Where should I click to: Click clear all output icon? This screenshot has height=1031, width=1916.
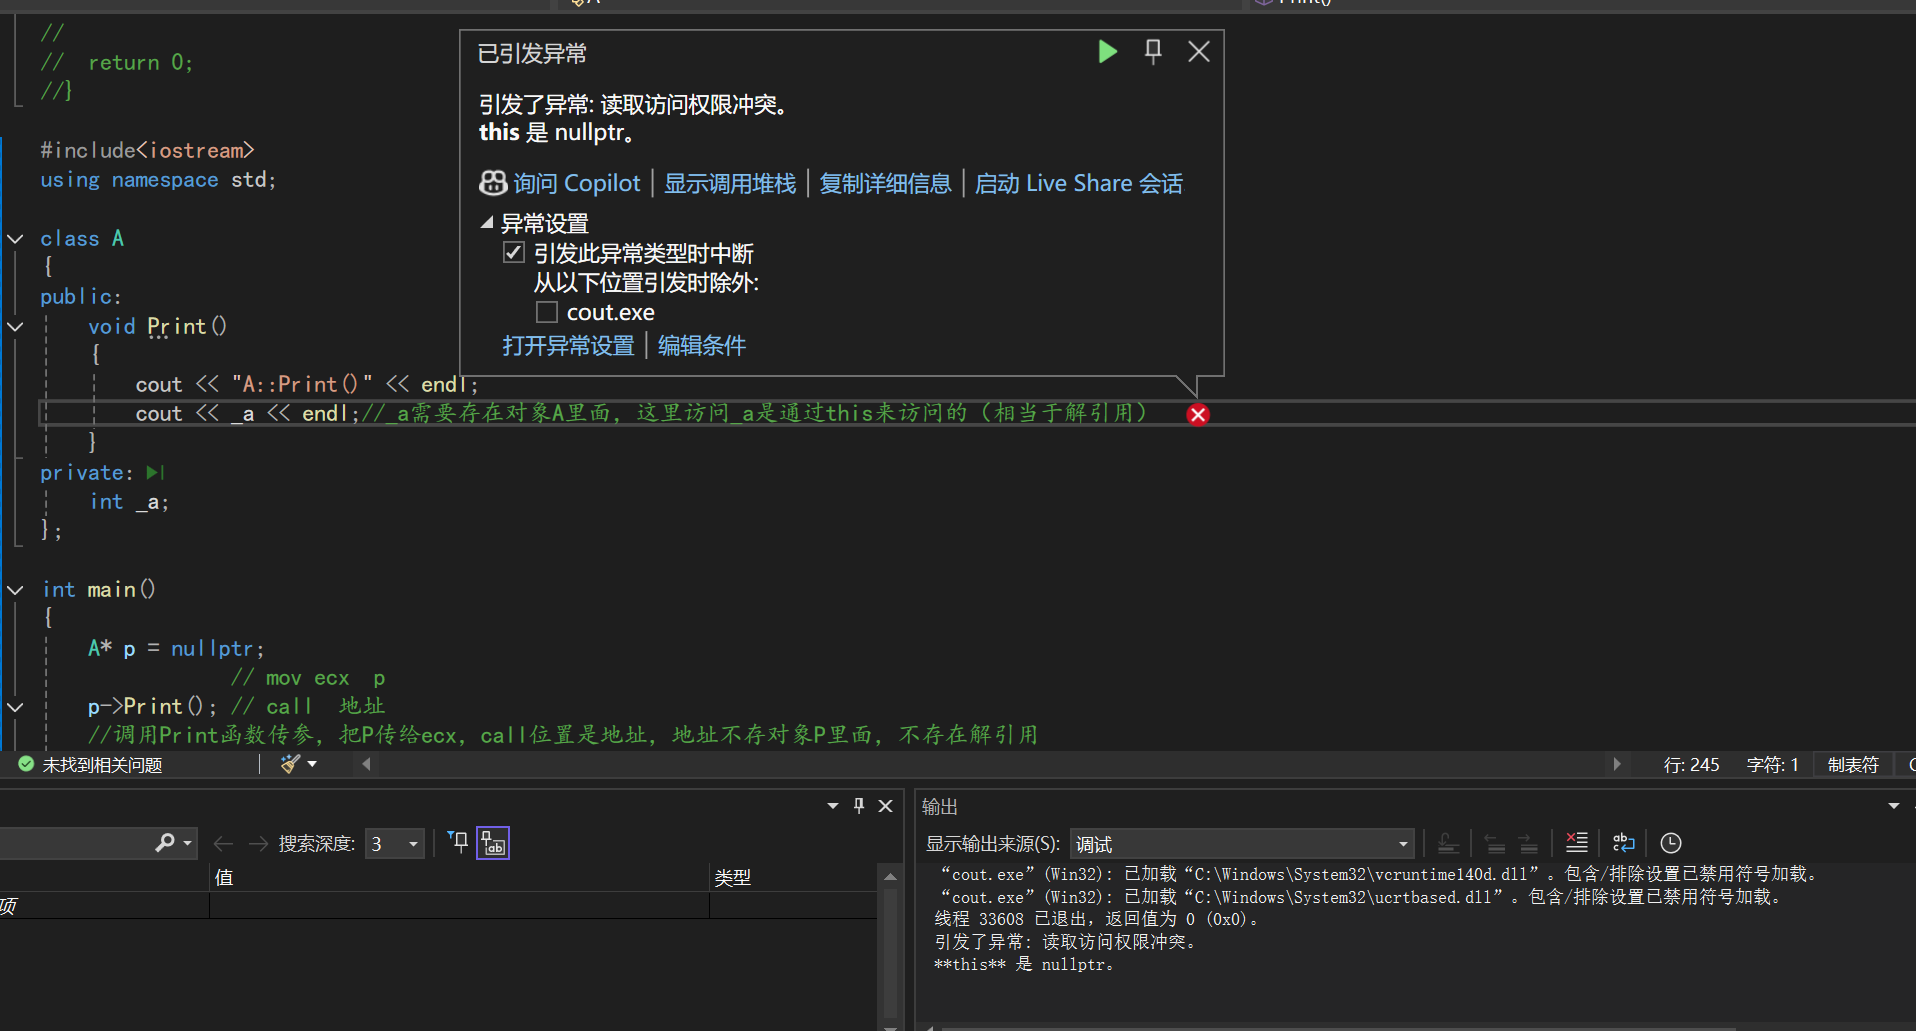(1577, 843)
